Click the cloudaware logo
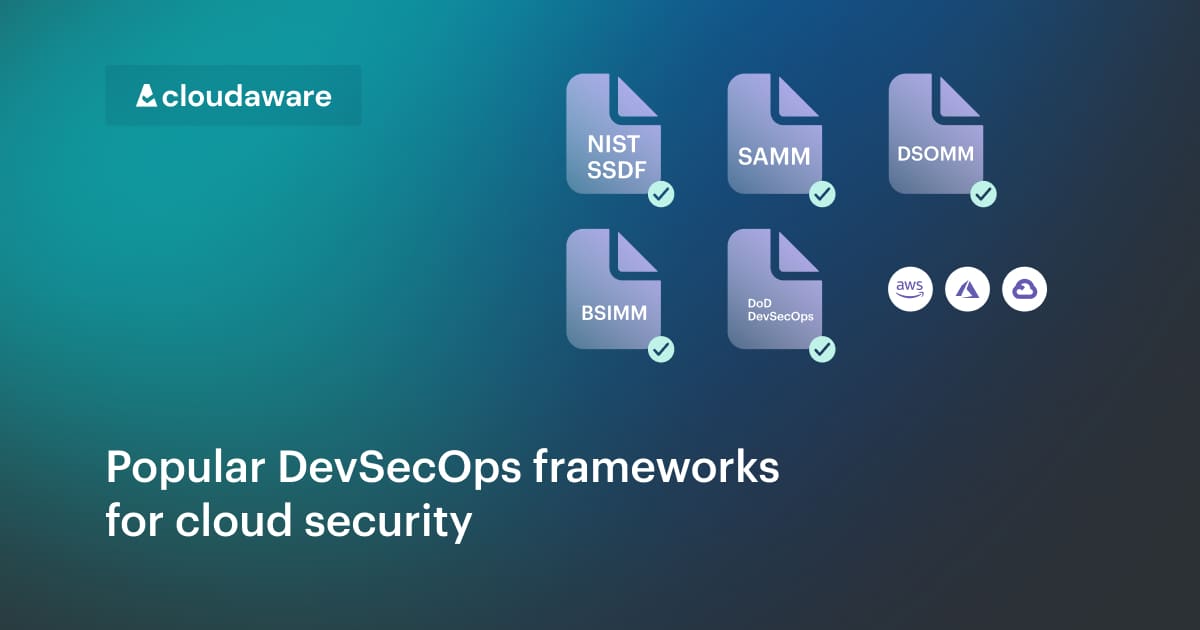Viewport: 1200px width, 630px height. click(233, 96)
